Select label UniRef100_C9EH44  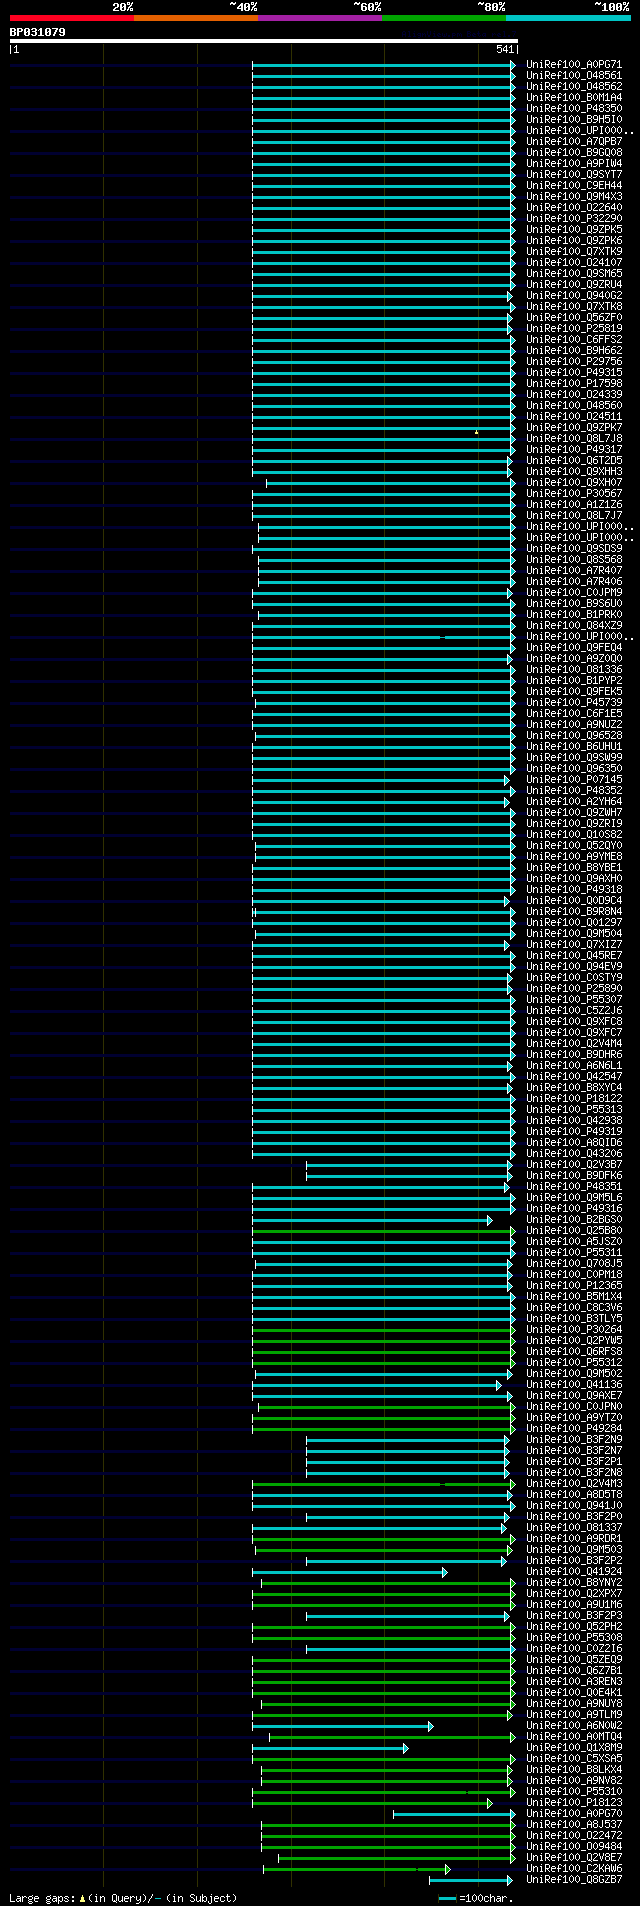click(x=574, y=186)
